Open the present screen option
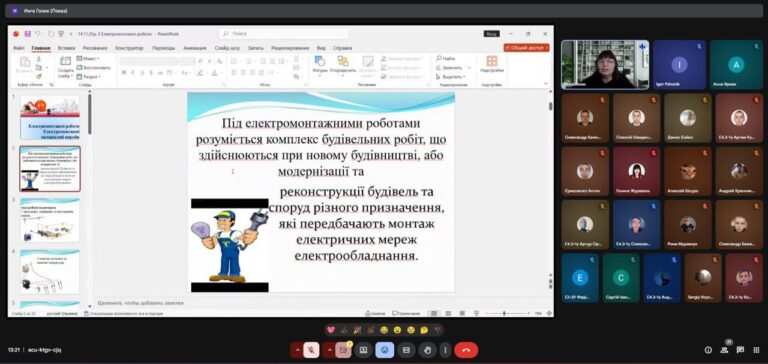 tap(363, 350)
